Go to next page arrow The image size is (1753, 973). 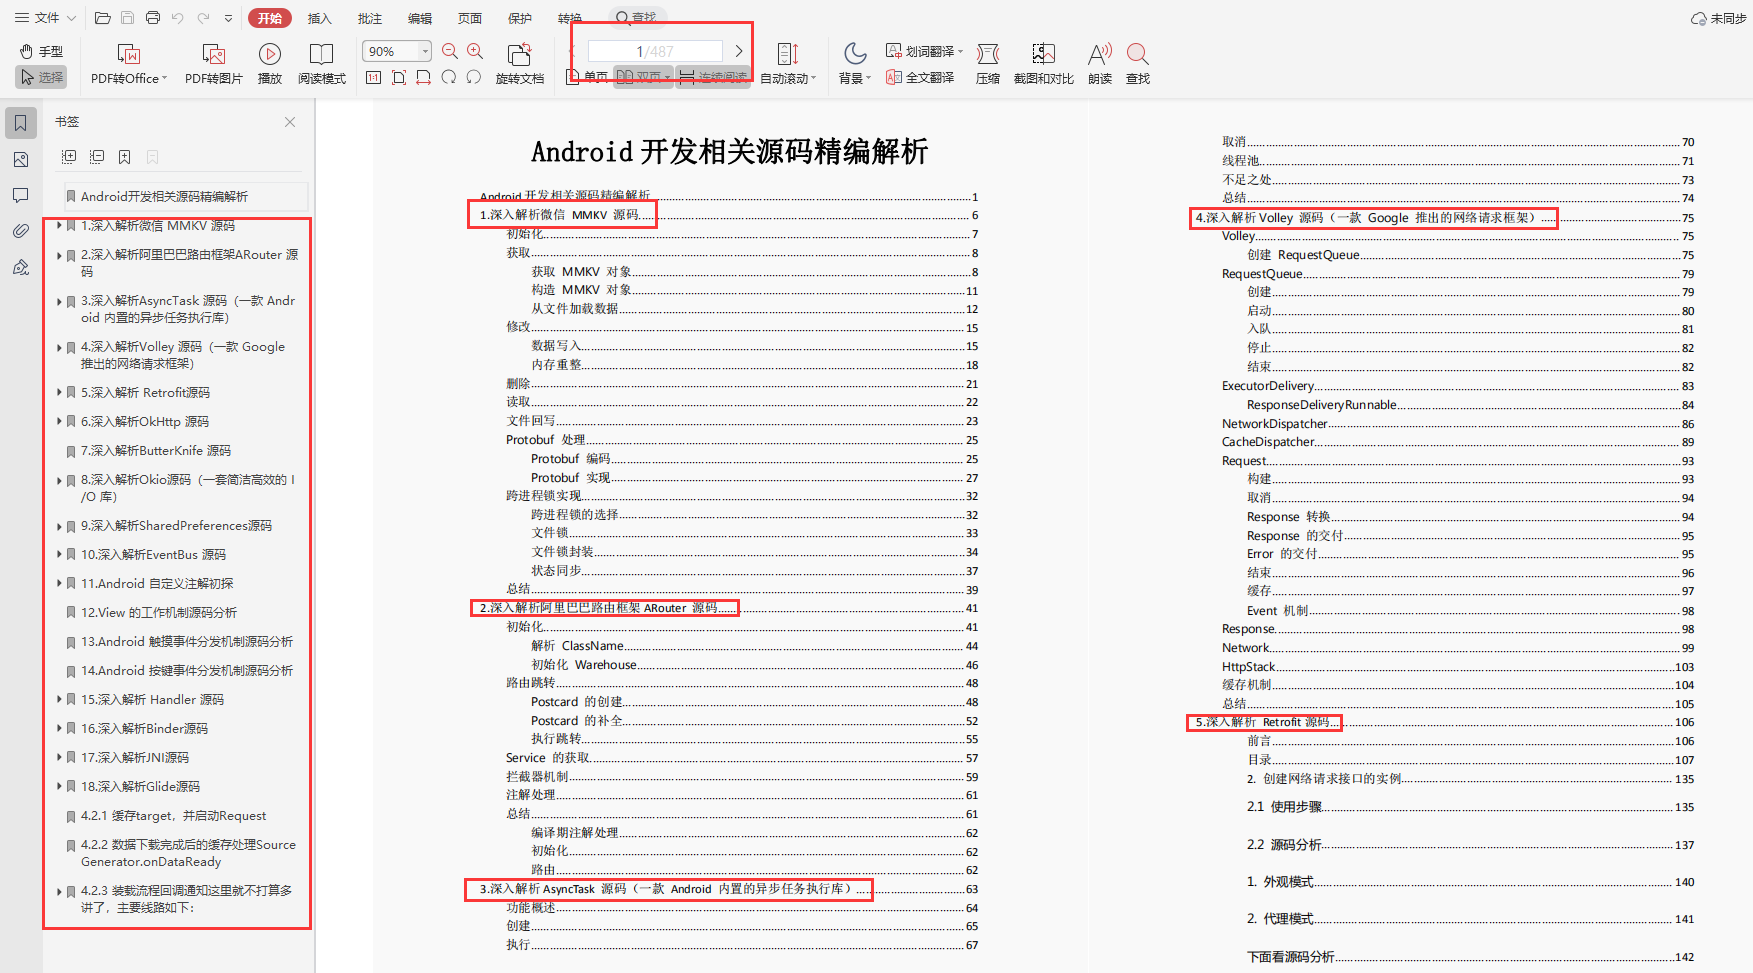(x=739, y=51)
